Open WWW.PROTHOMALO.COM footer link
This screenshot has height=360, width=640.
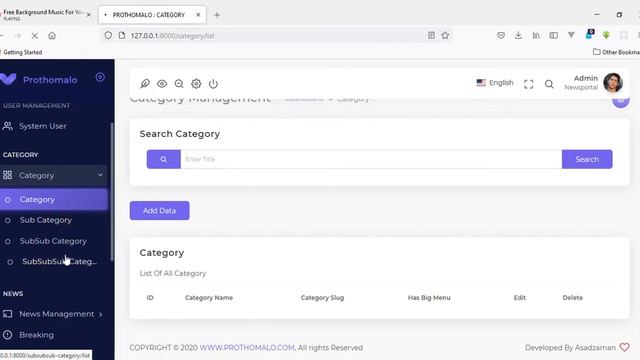[247, 348]
